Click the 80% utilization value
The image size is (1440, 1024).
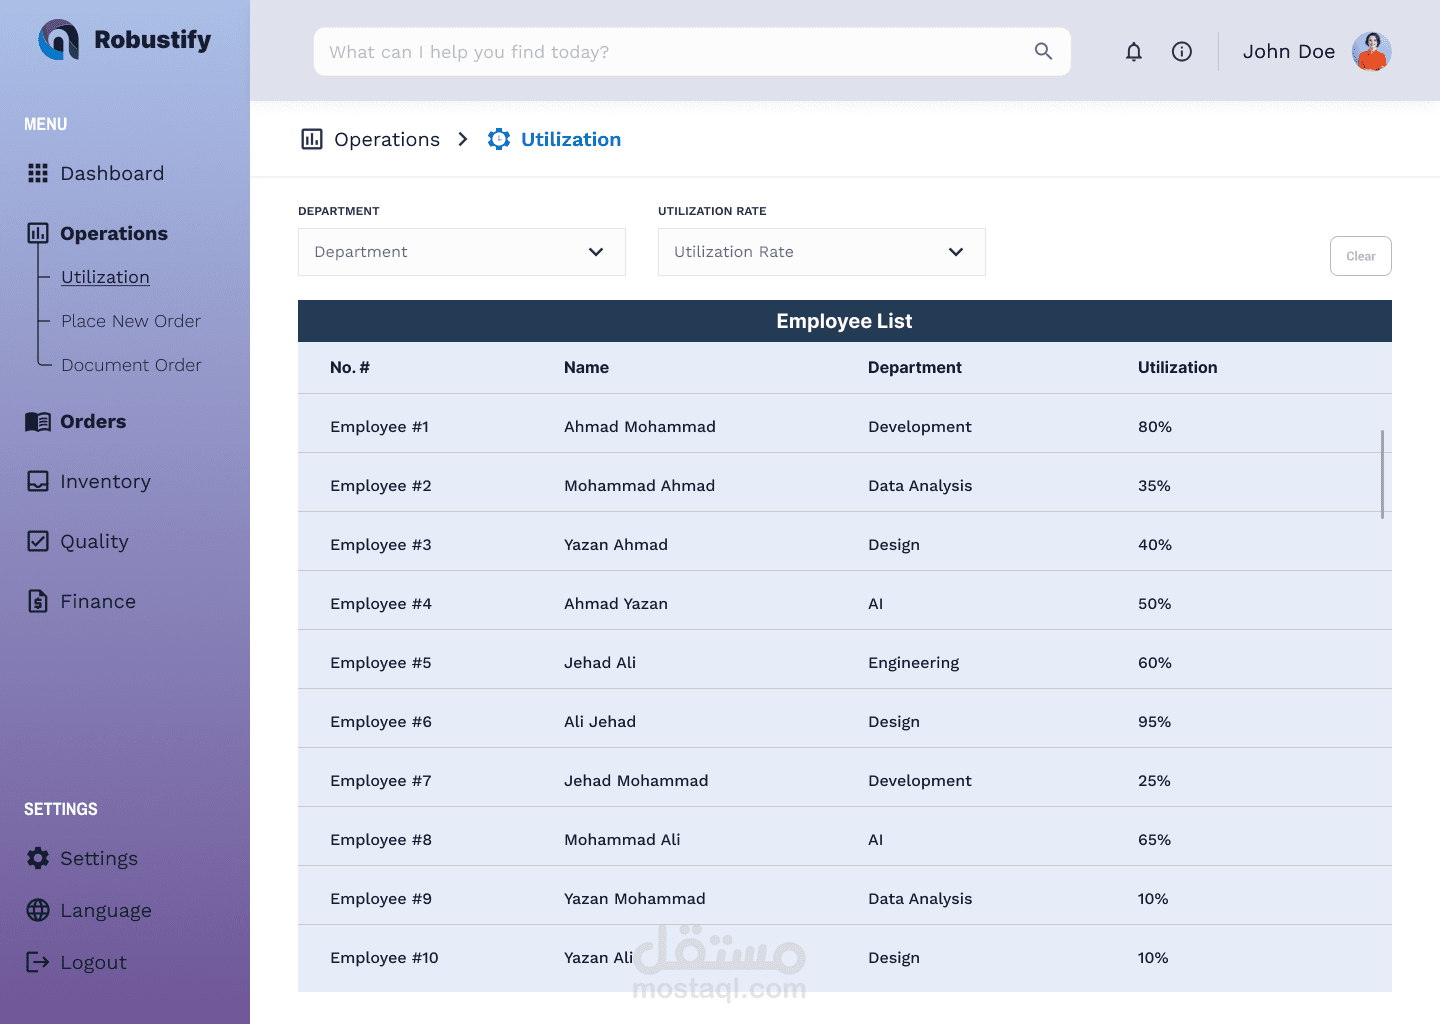1155,426
